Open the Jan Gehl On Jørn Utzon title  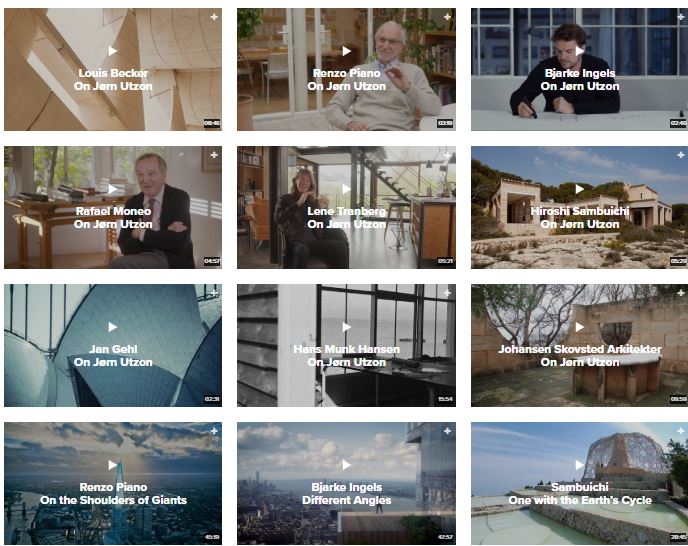click(x=113, y=356)
